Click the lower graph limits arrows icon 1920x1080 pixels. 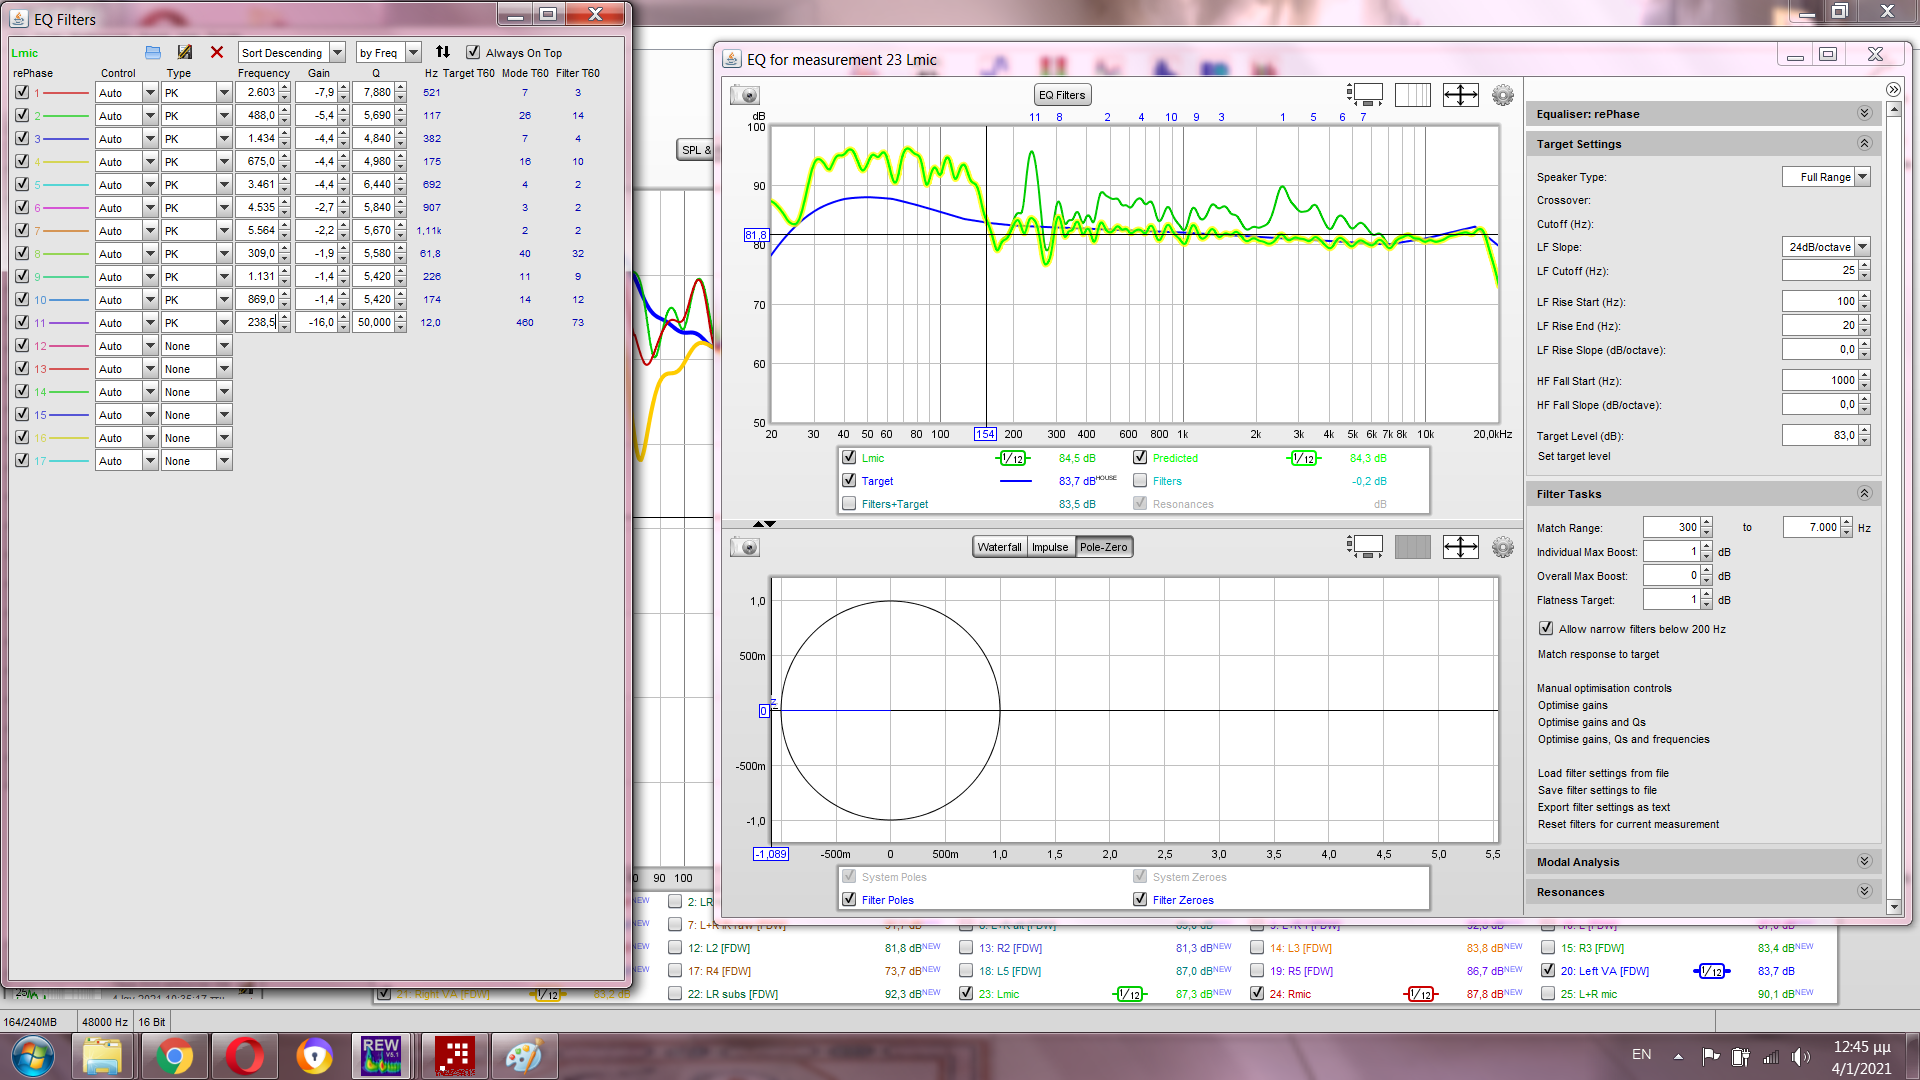tap(1460, 547)
